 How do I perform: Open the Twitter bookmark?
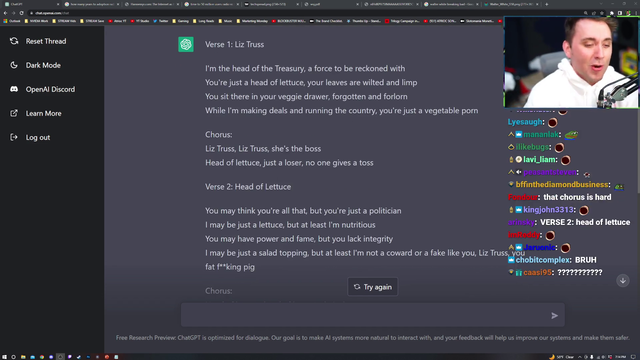[x=161, y=21]
